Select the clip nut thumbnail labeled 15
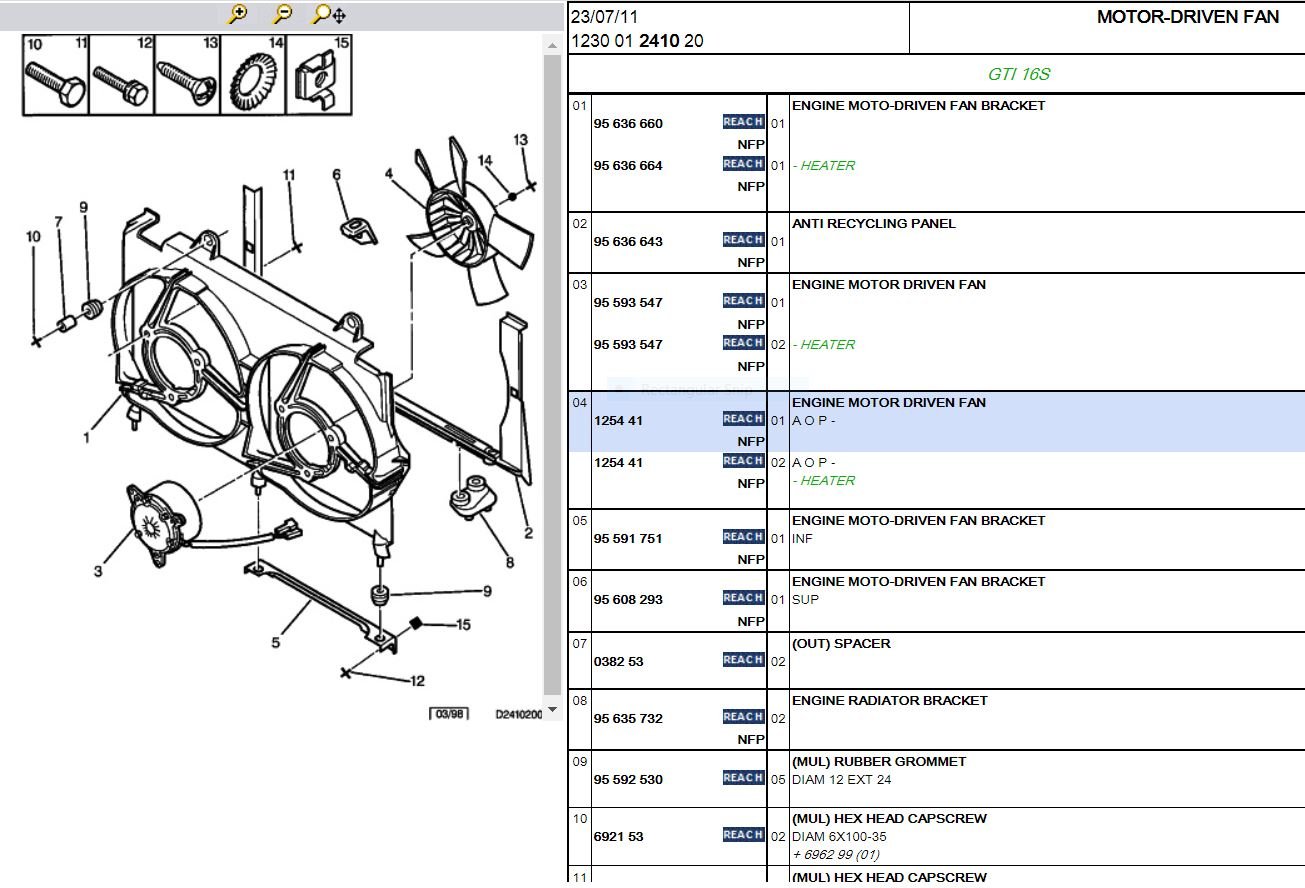This screenshot has width=1305, height=888. pyautogui.click(x=319, y=75)
